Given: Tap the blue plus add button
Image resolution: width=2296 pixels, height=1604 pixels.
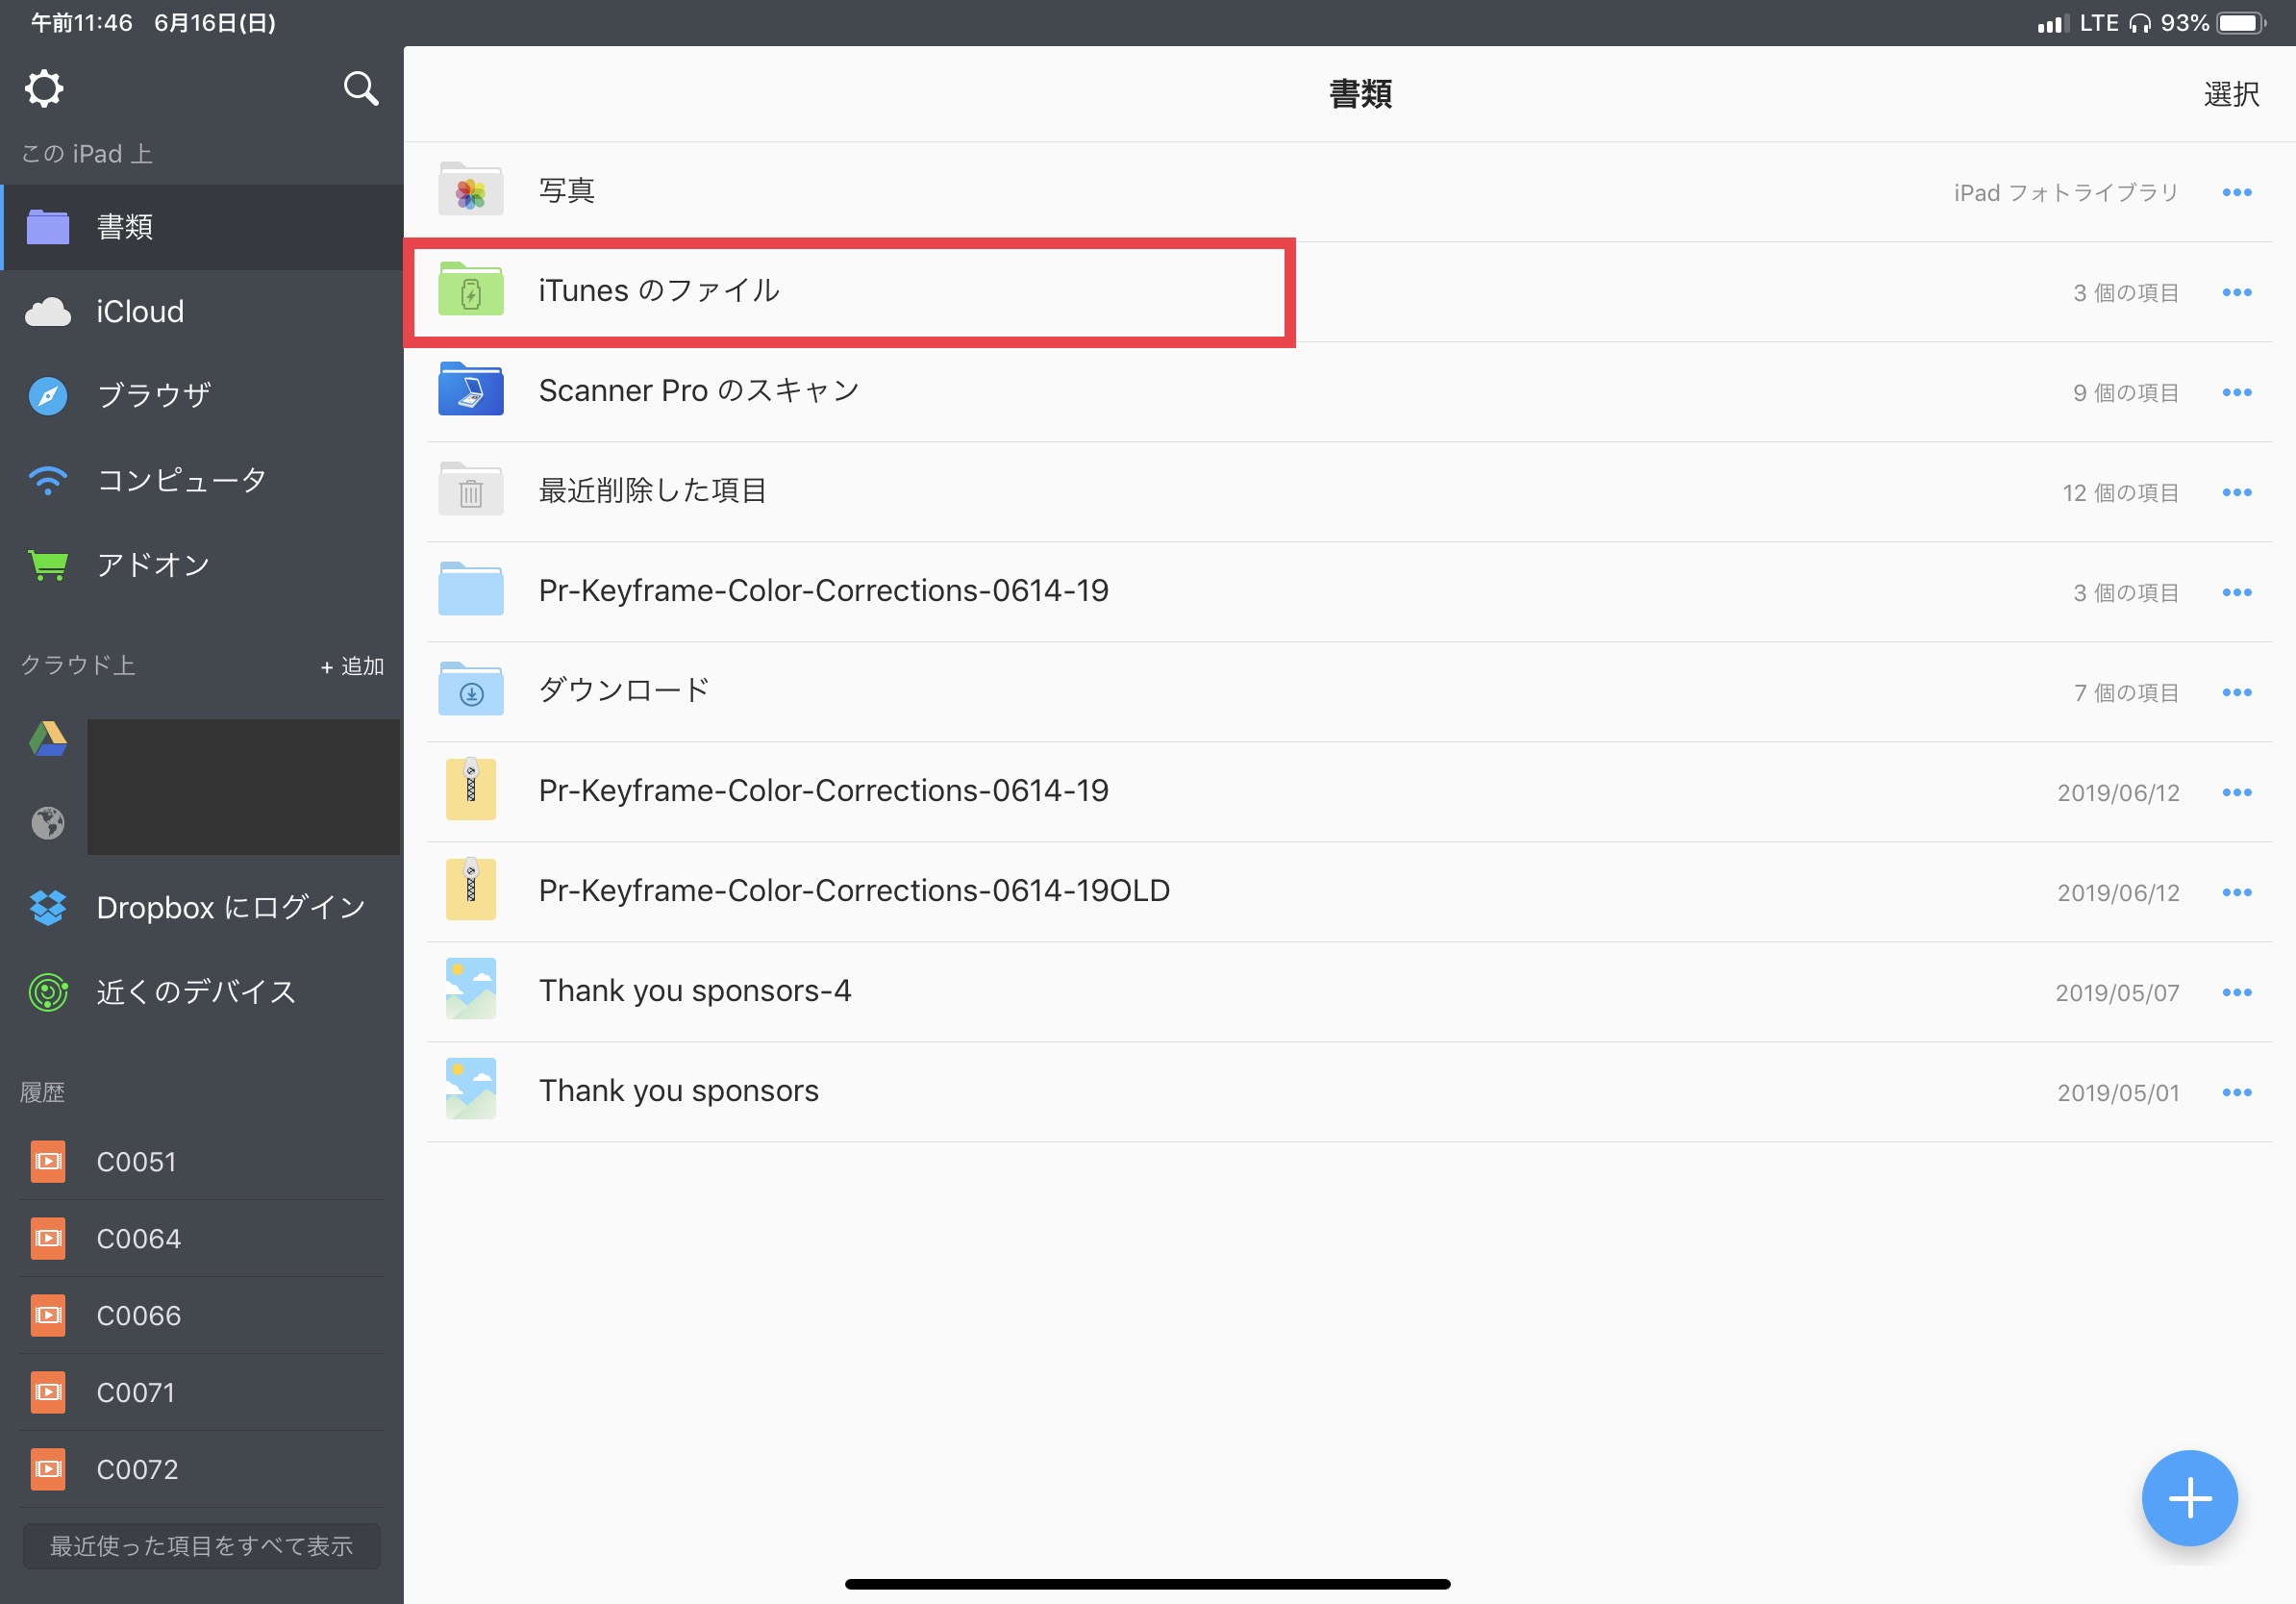Looking at the screenshot, I should 2188,1497.
